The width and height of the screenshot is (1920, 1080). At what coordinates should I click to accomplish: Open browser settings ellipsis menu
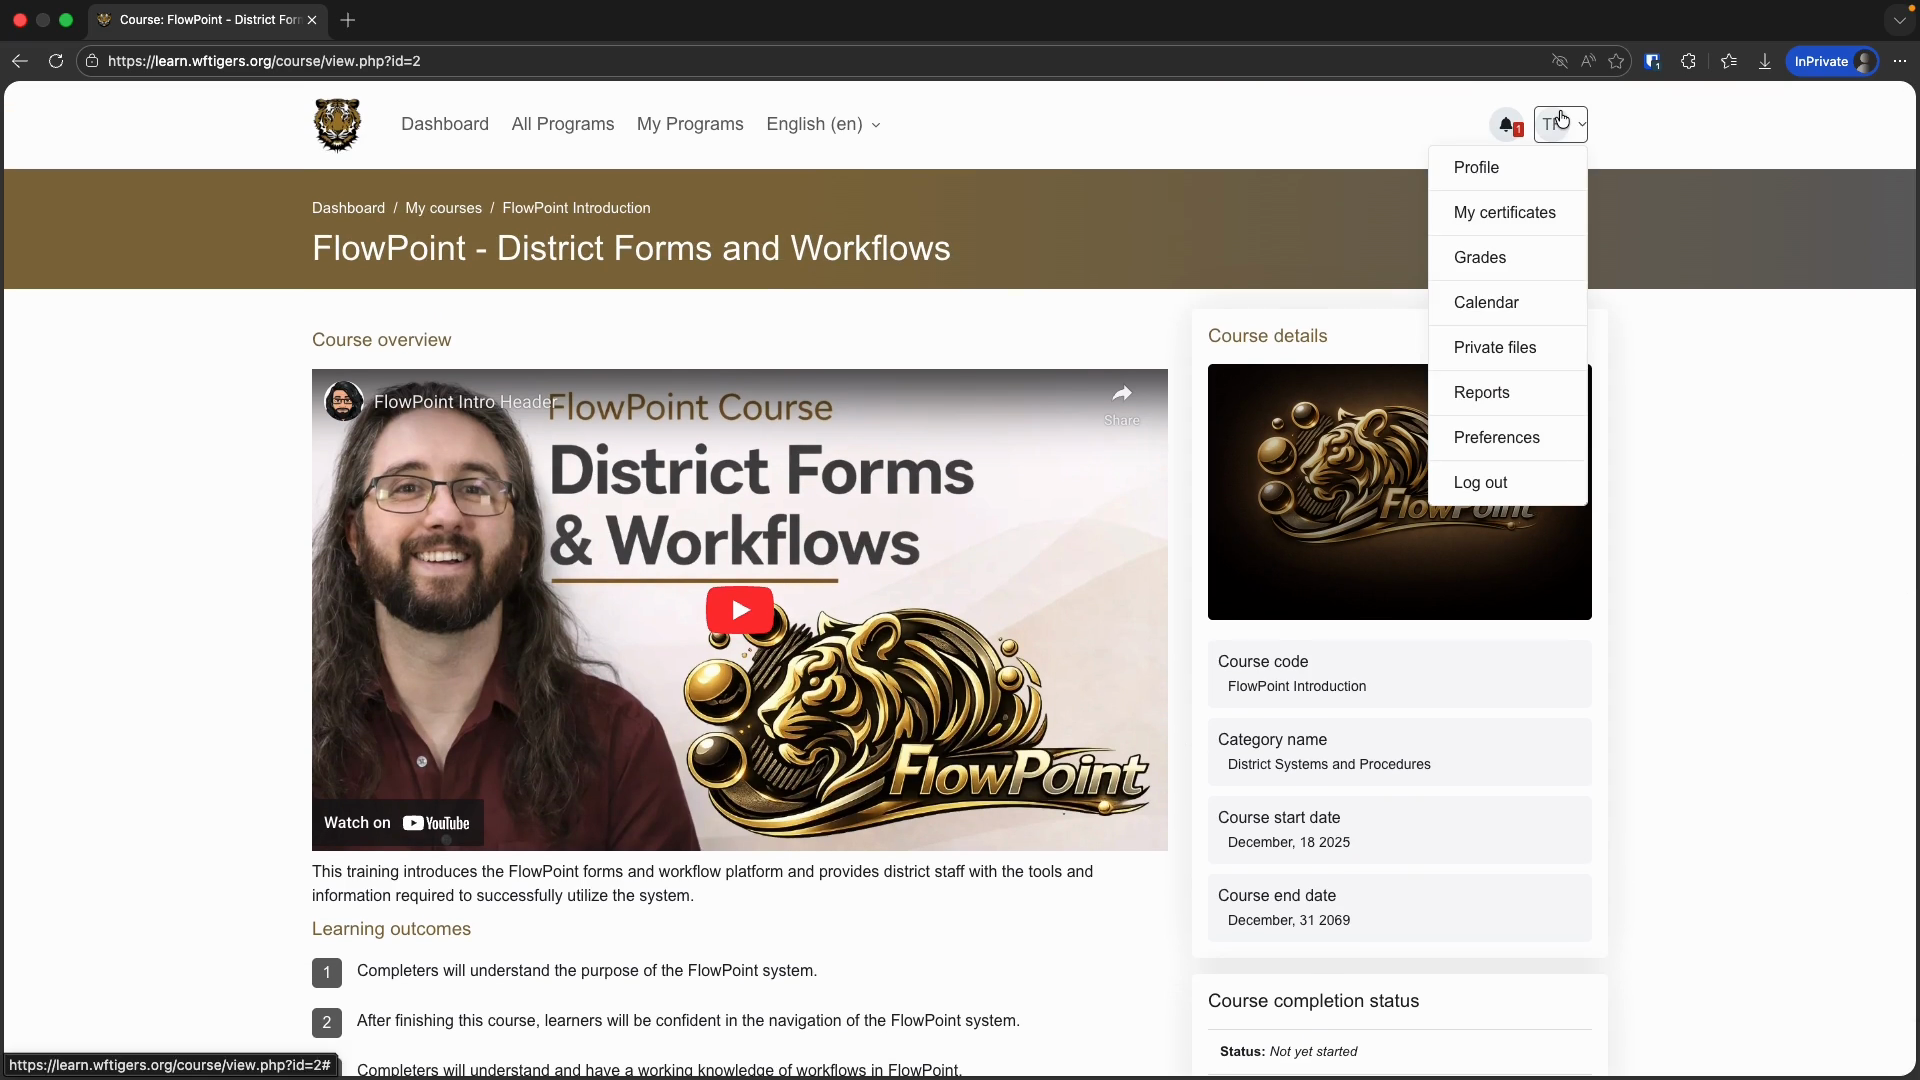click(1900, 61)
